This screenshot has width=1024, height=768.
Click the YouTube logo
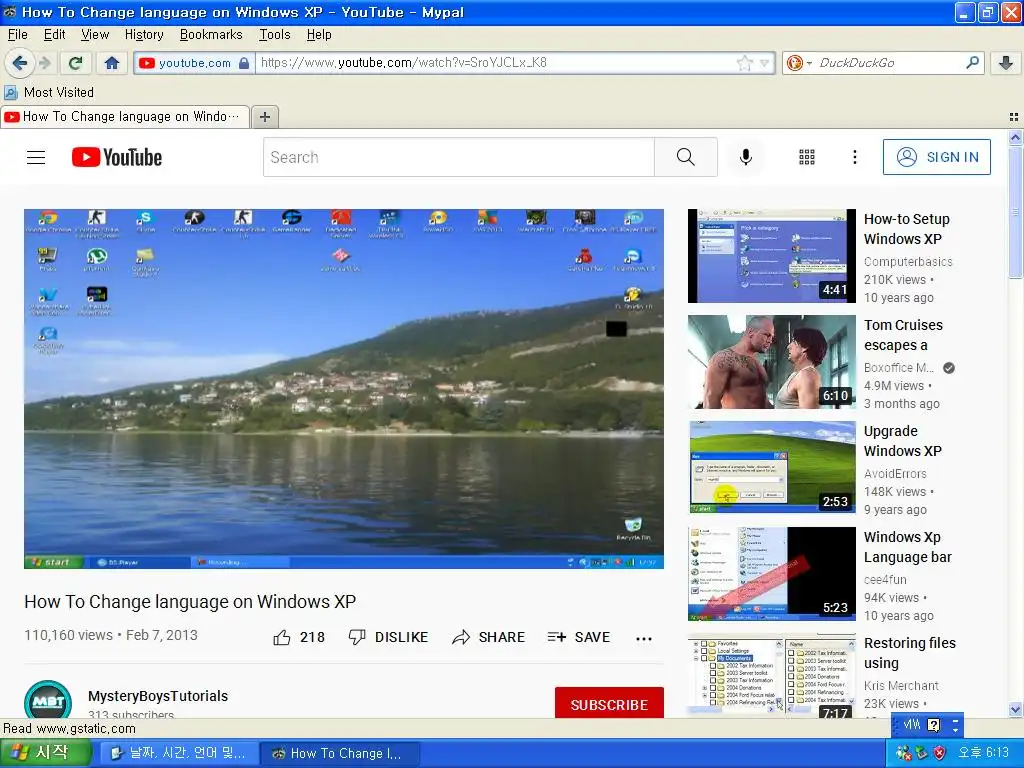pos(117,157)
